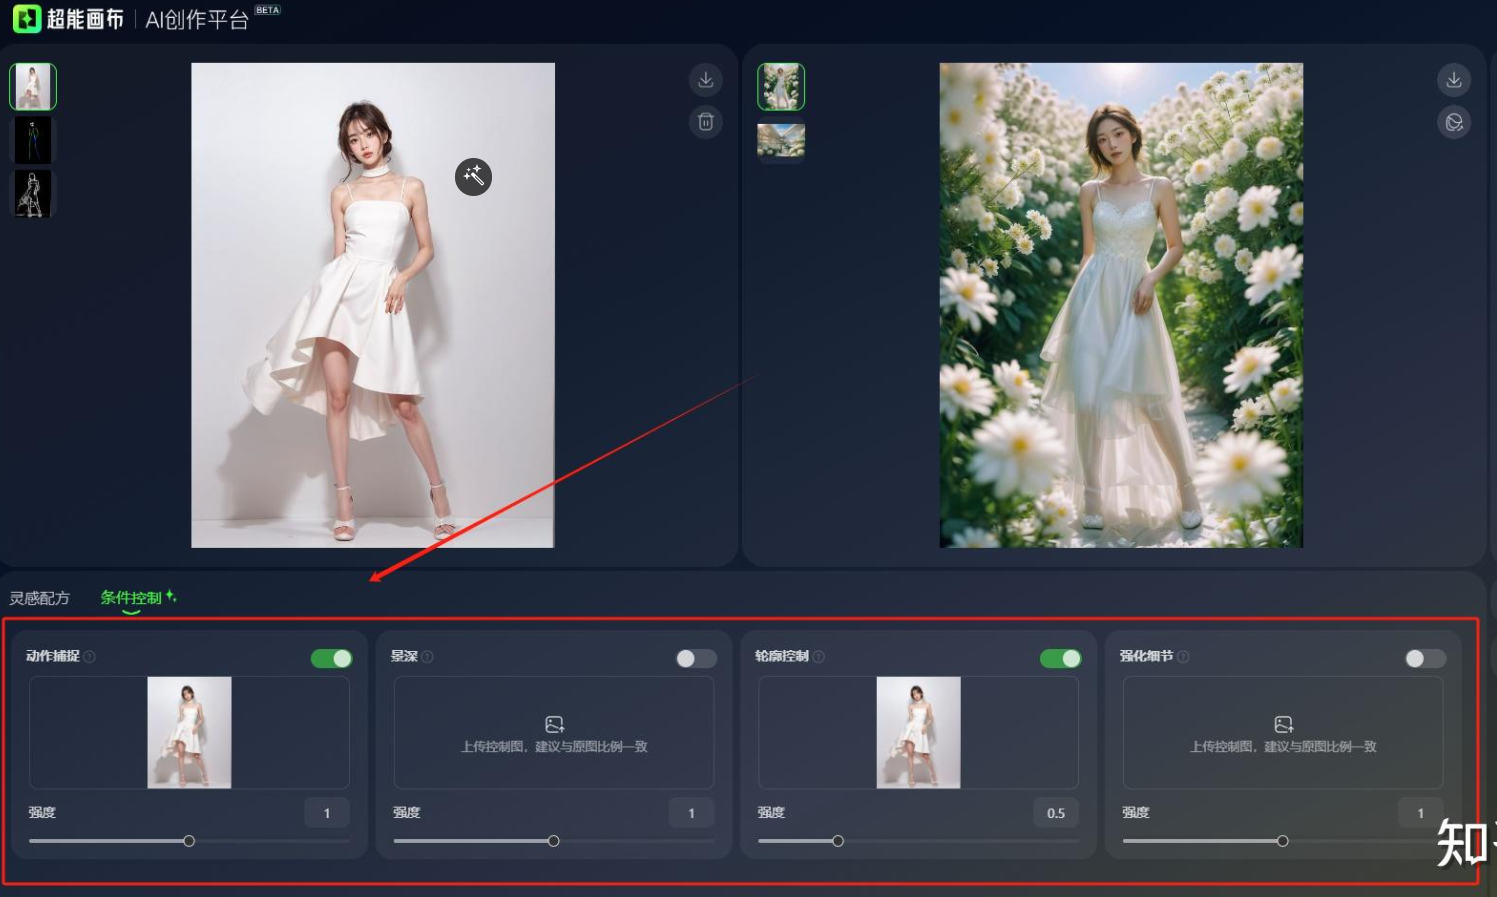Click the magic wand icon on the dress photo
The width and height of the screenshot is (1497, 897).
[473, 176]
